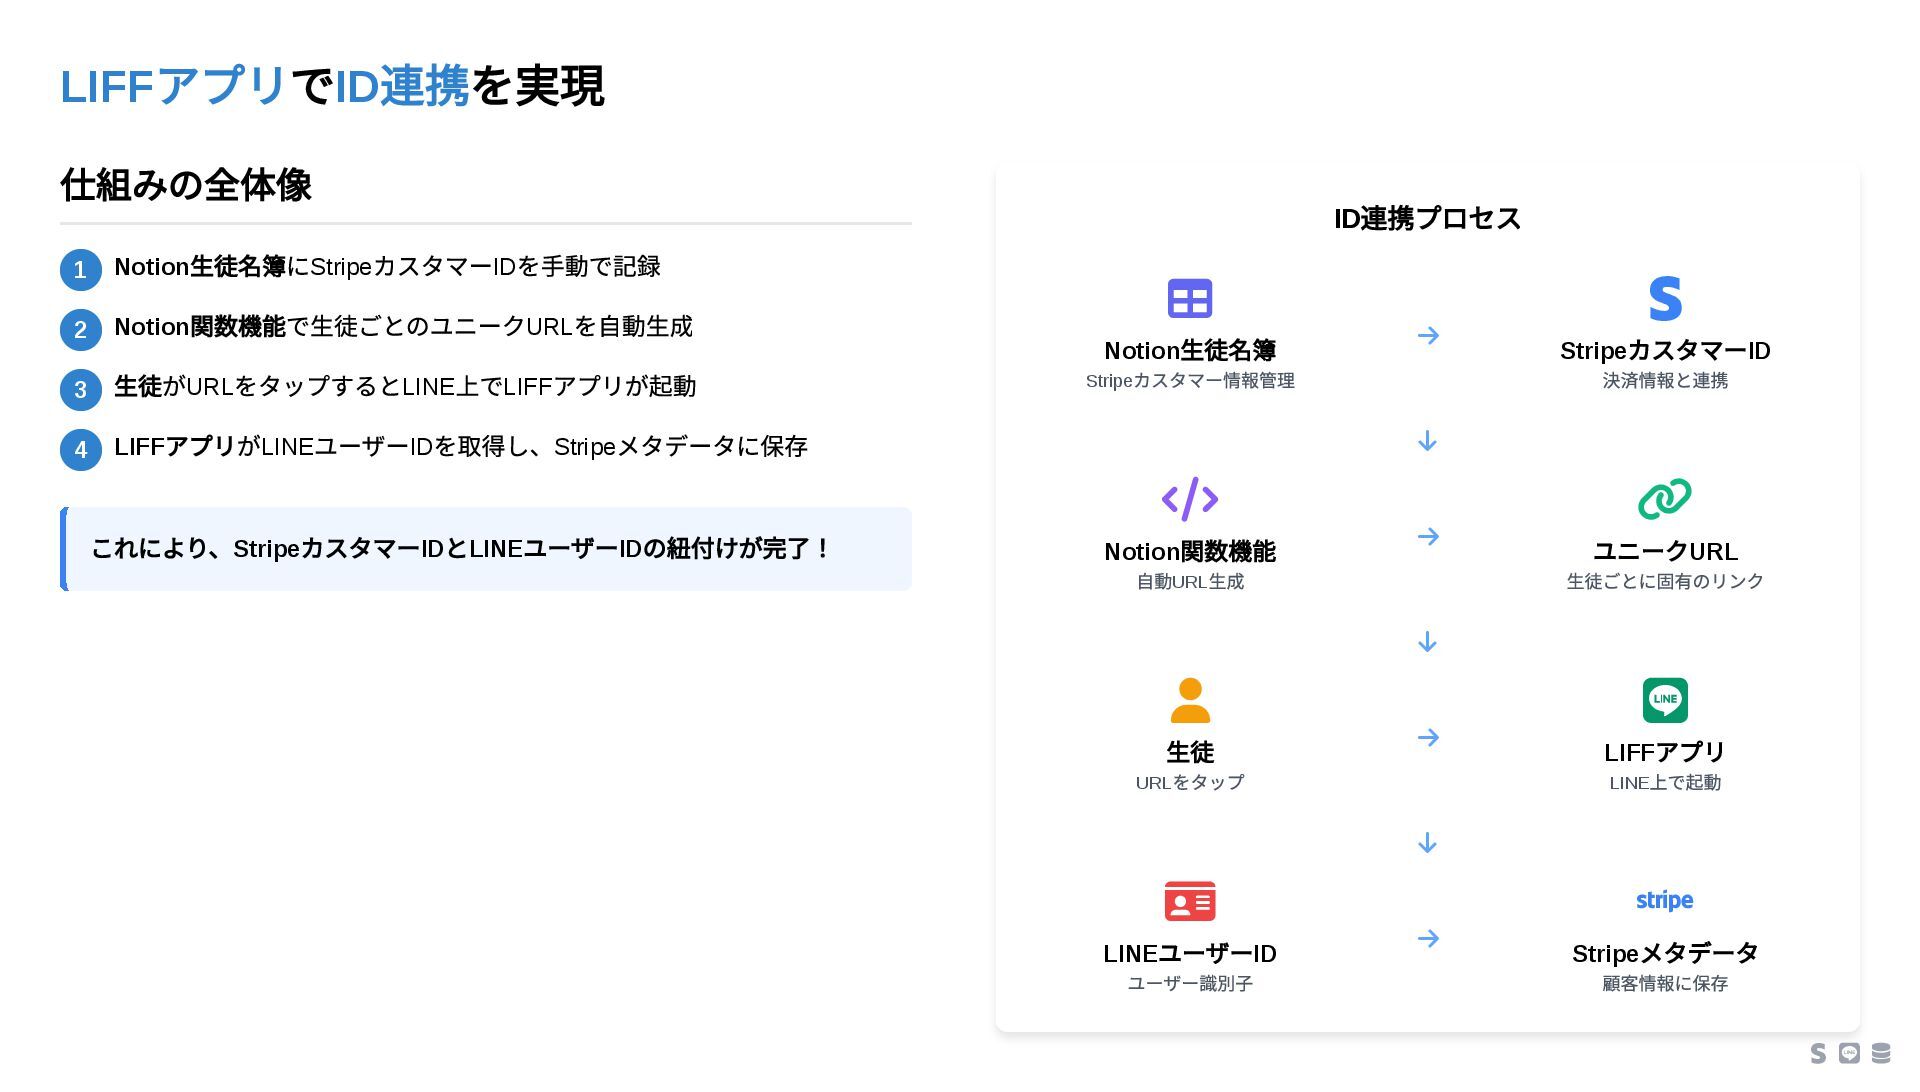Click the step text about Stripeメタデータに保存
The image size is (1920, 1092).
(x=461, y=447)
